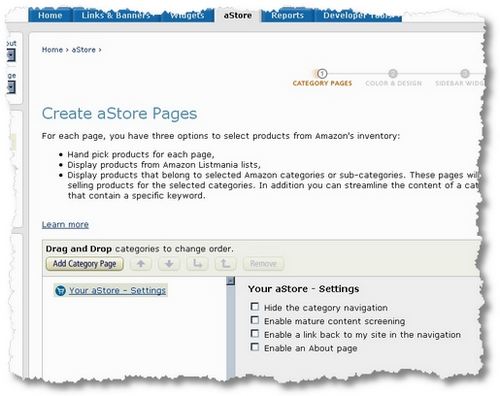Open the Reports tab
Screen dimensions: 500x396
coord(287,15)
